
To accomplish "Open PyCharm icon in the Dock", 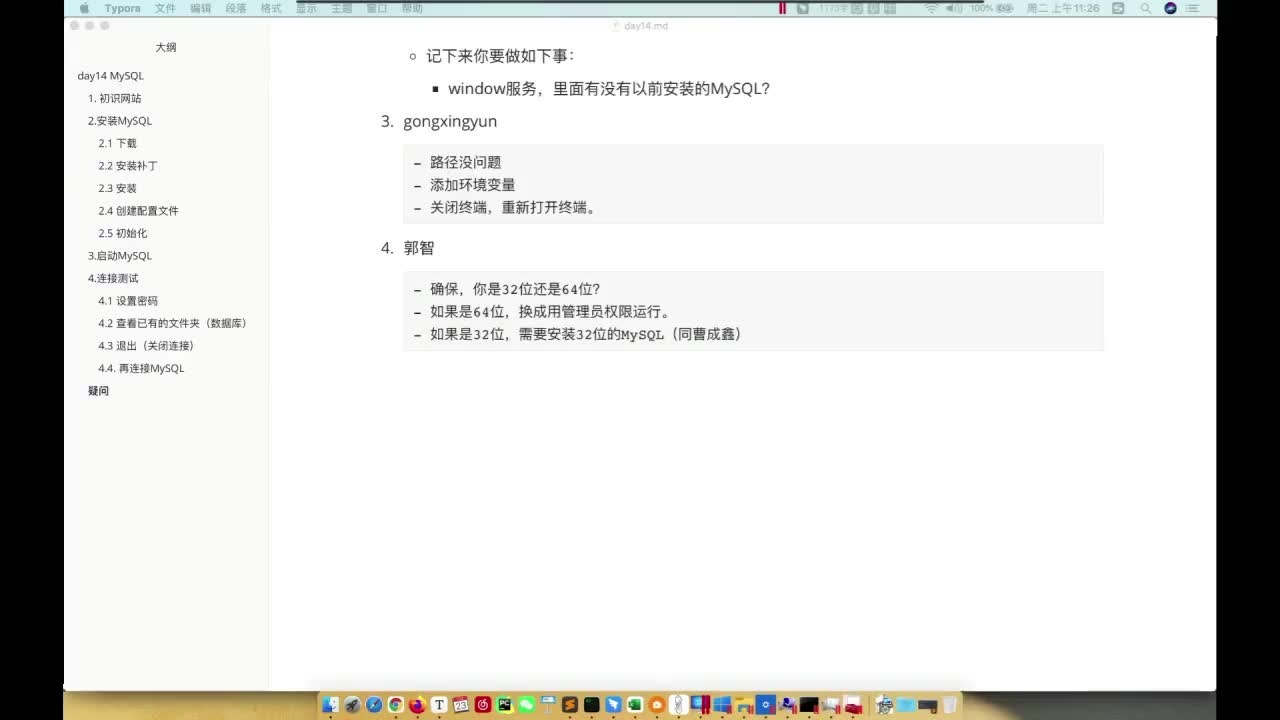I will pos(504,705).
